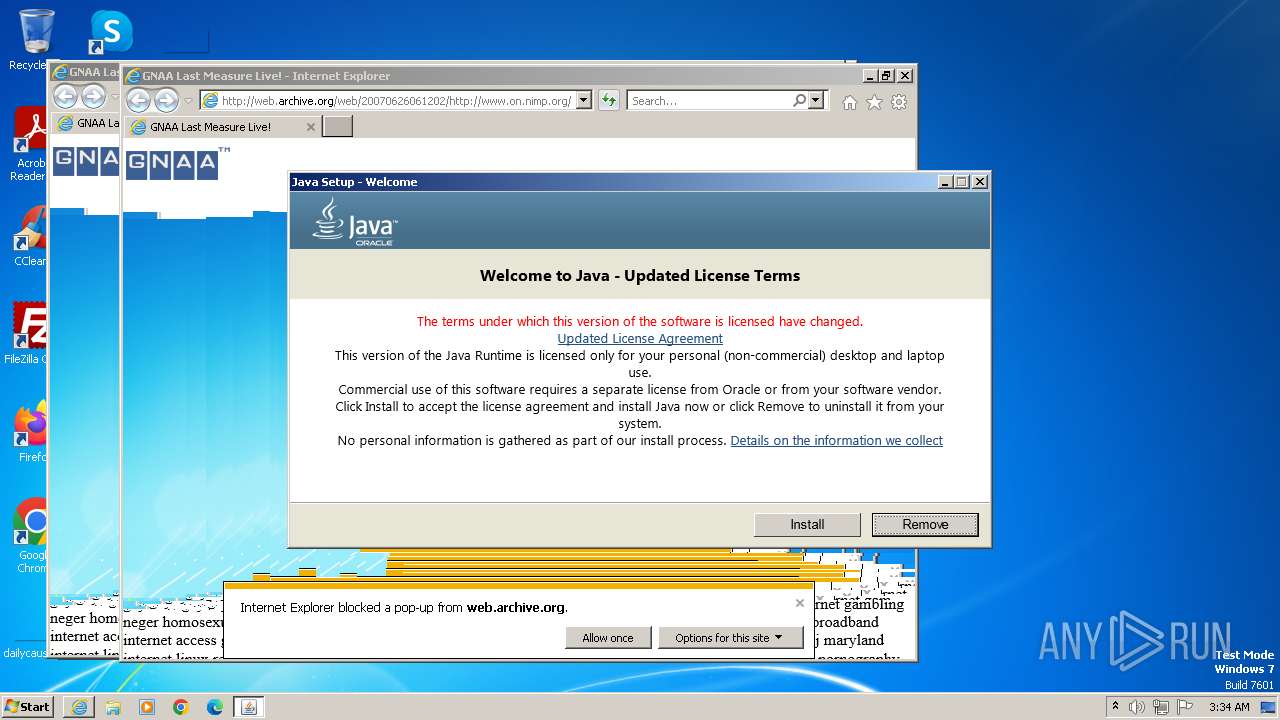The width and height of the screenshot is (1280, 720).
Task: Expand search provider dropdown arrow
Action: click(x=816, y=100)
